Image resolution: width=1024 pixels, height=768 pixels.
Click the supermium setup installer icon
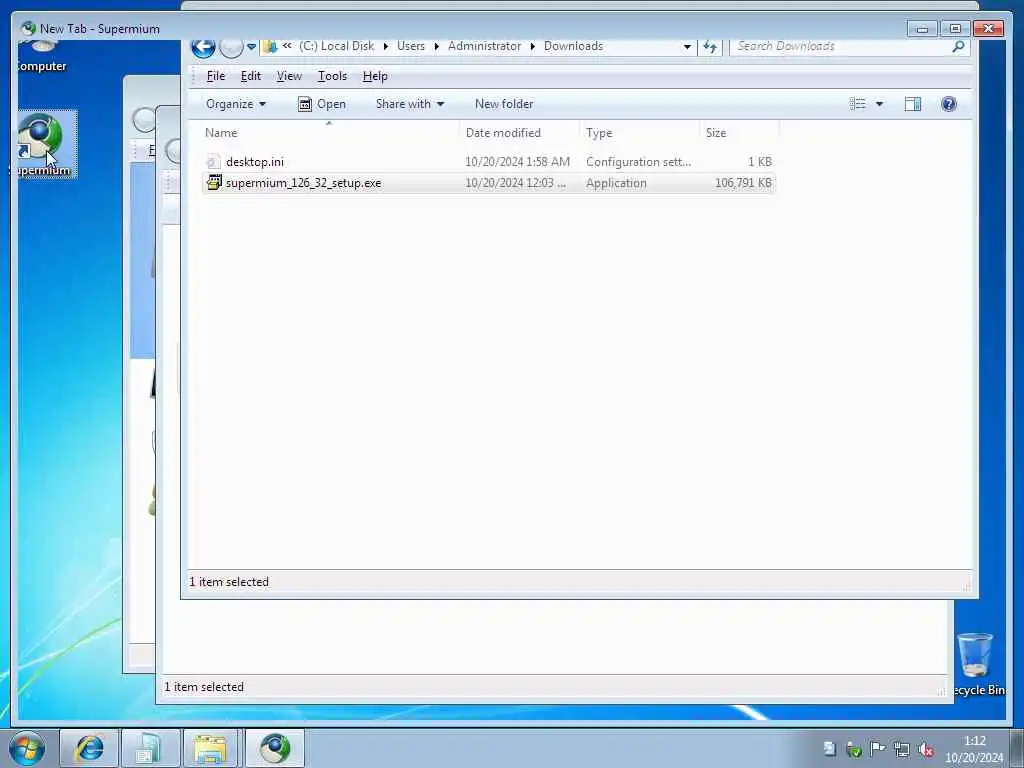point(214,182)
